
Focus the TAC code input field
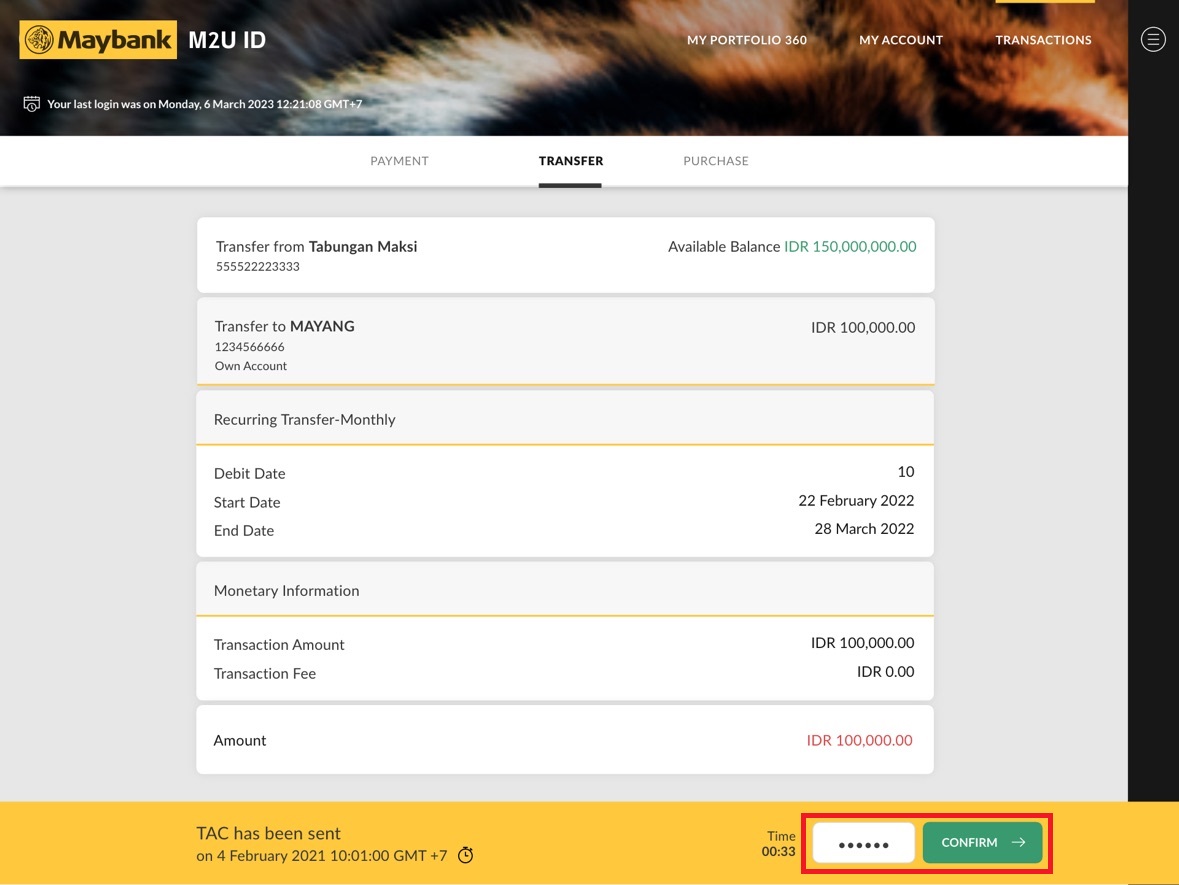pos(863,843)
